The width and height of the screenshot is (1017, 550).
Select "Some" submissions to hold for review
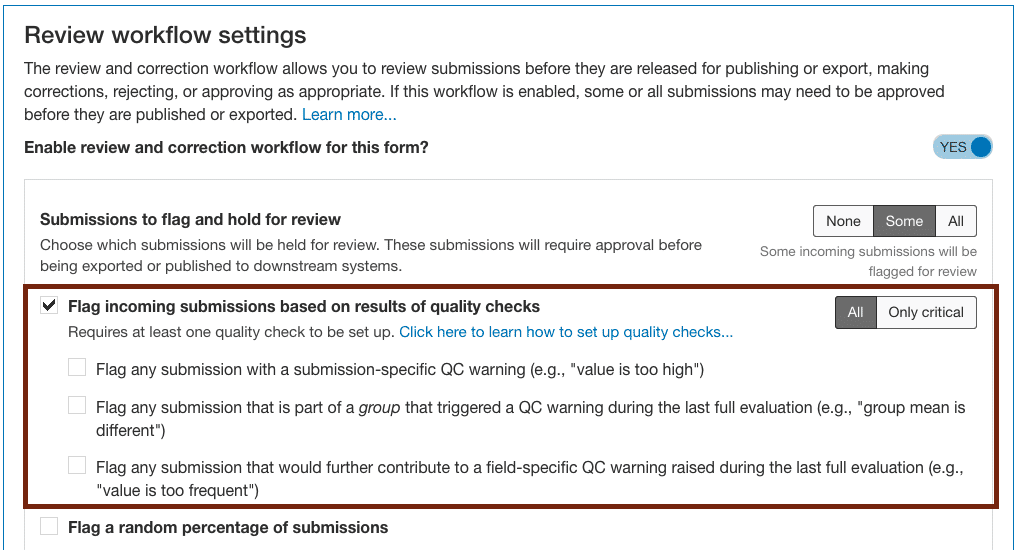click(x=904, y=221)
